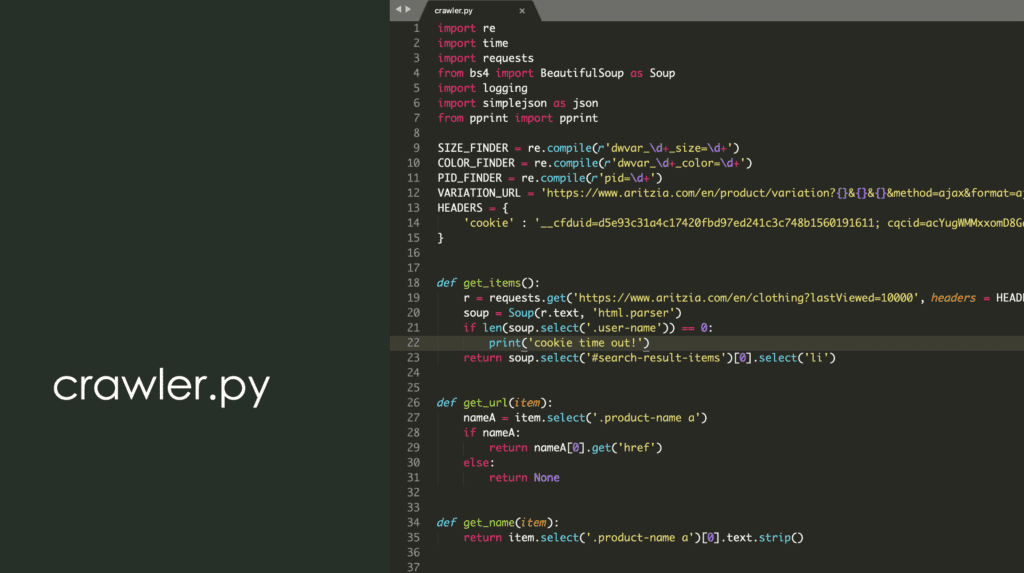Click the 'else:' keyword
Viewport: 1024px width, 573px height.
[x=479, y=463]
